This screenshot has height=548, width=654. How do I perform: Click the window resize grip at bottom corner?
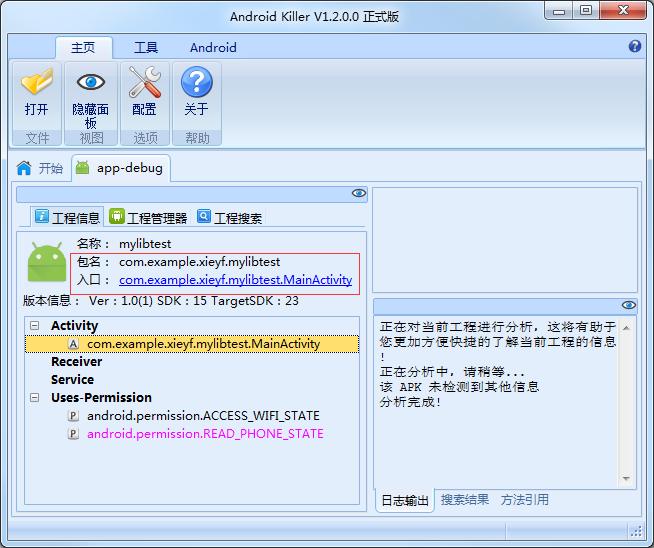point(636,531)
